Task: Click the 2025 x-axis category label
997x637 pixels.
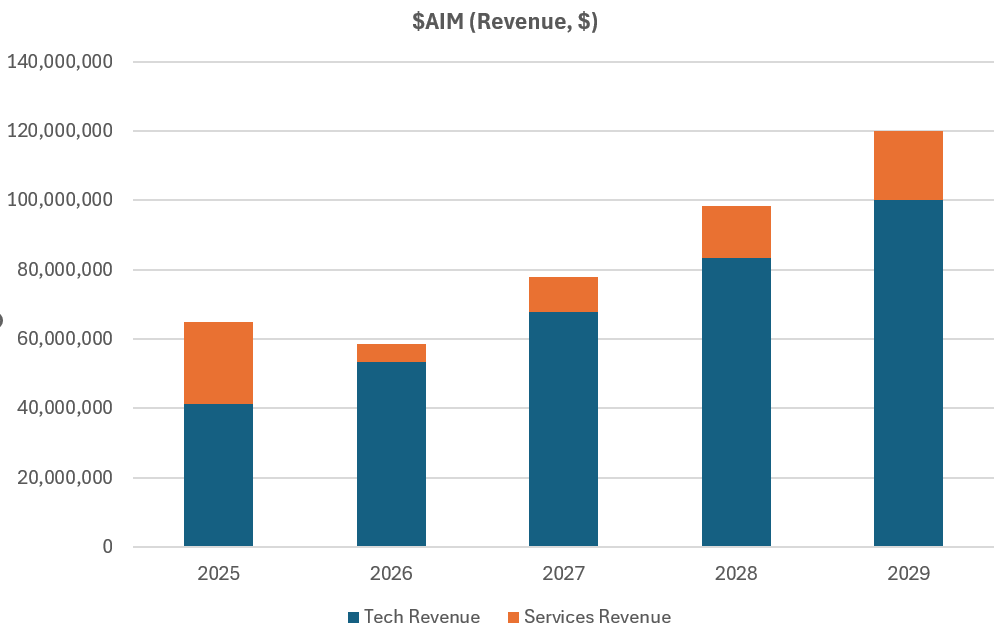Action: point(218,574)
